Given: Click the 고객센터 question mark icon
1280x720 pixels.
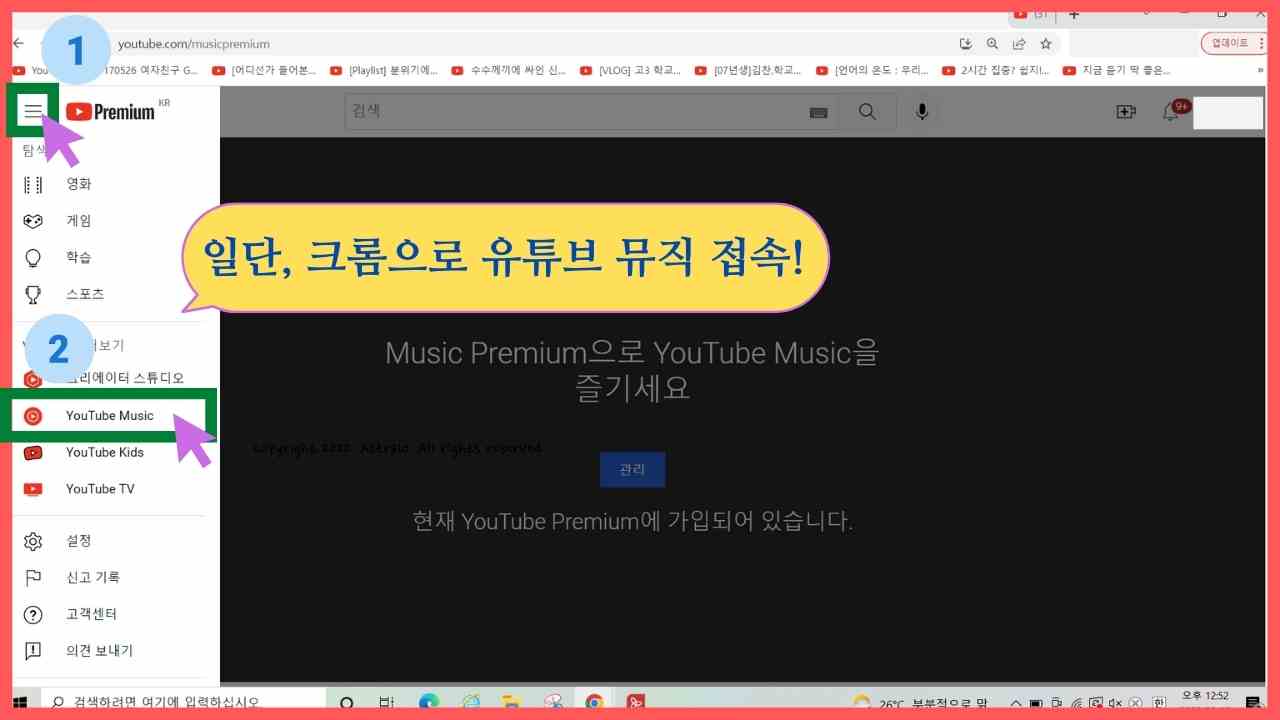Looking at the screenshot, I should [33, 614].
